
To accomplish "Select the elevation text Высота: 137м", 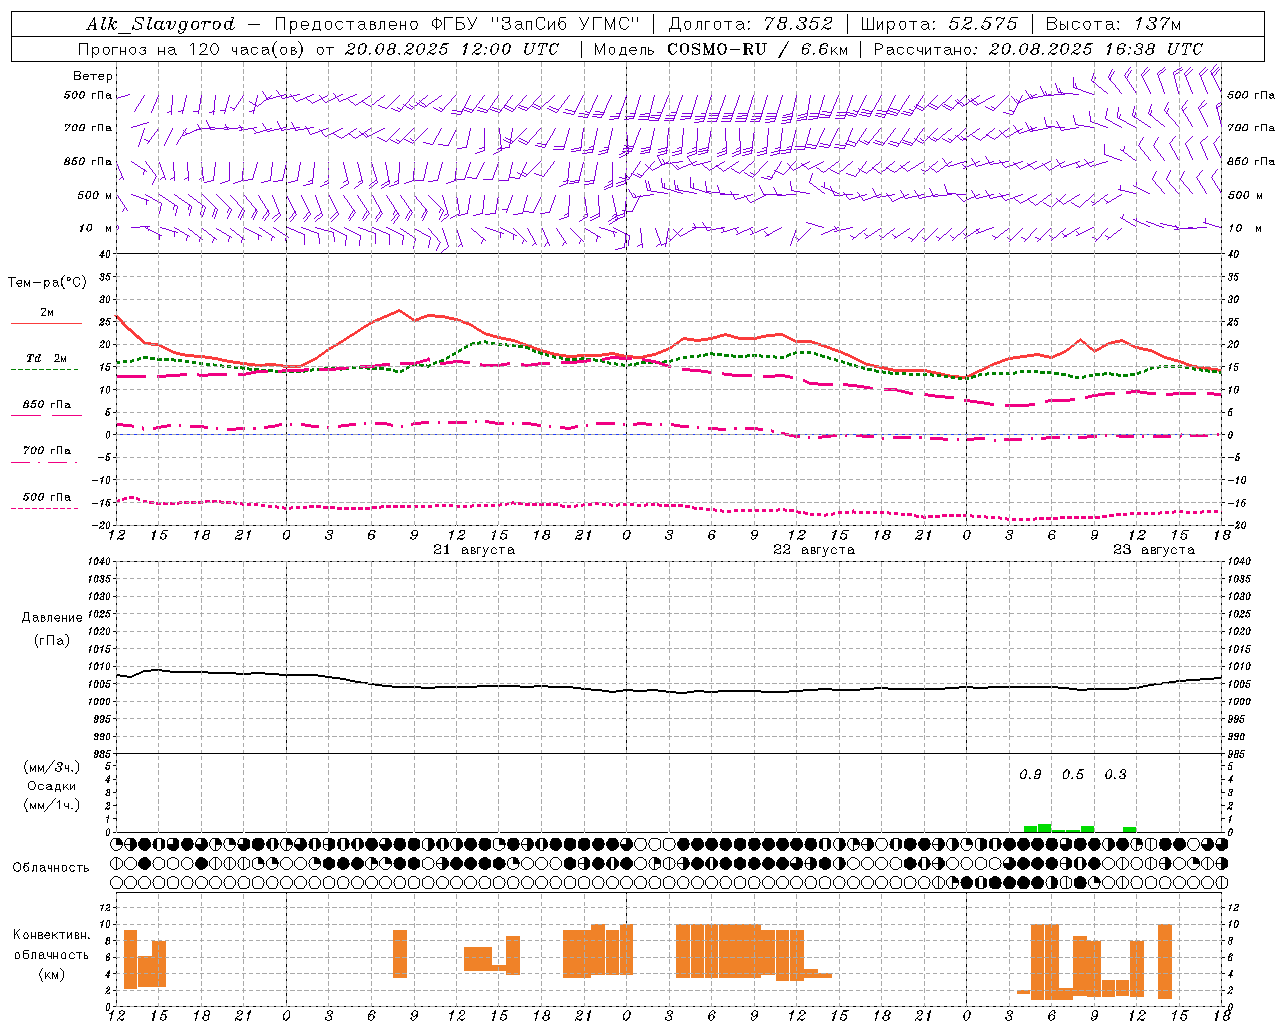I will point(1113,24).
